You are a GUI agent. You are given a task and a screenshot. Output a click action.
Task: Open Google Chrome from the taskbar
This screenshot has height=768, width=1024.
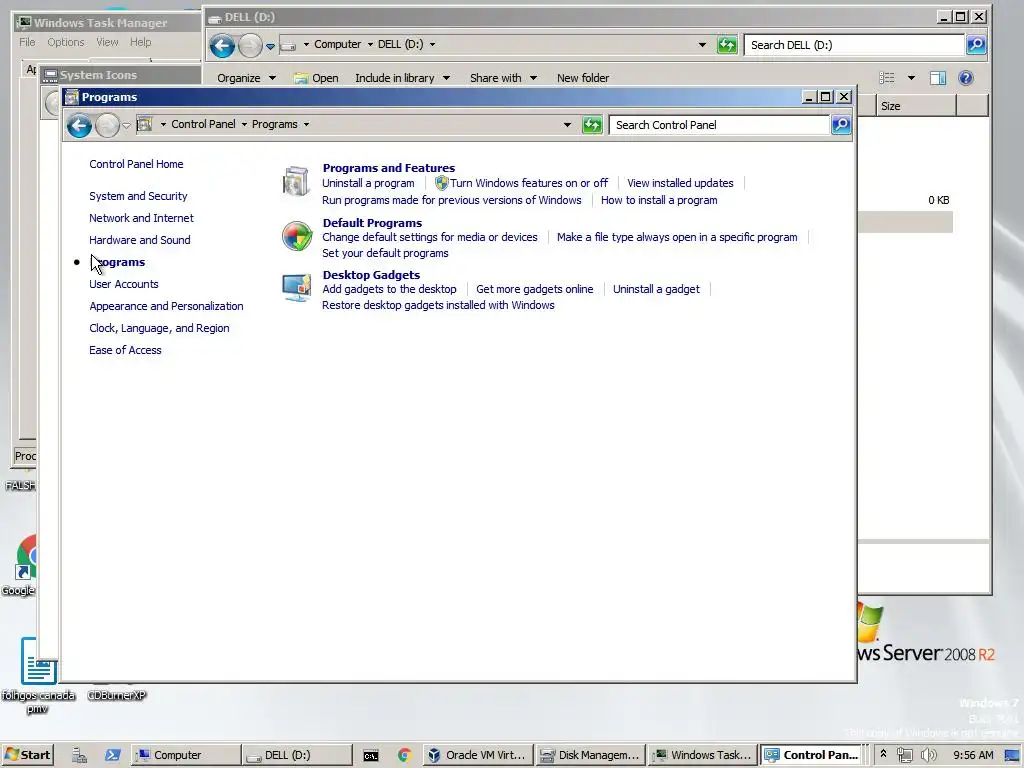click(404, 756)
